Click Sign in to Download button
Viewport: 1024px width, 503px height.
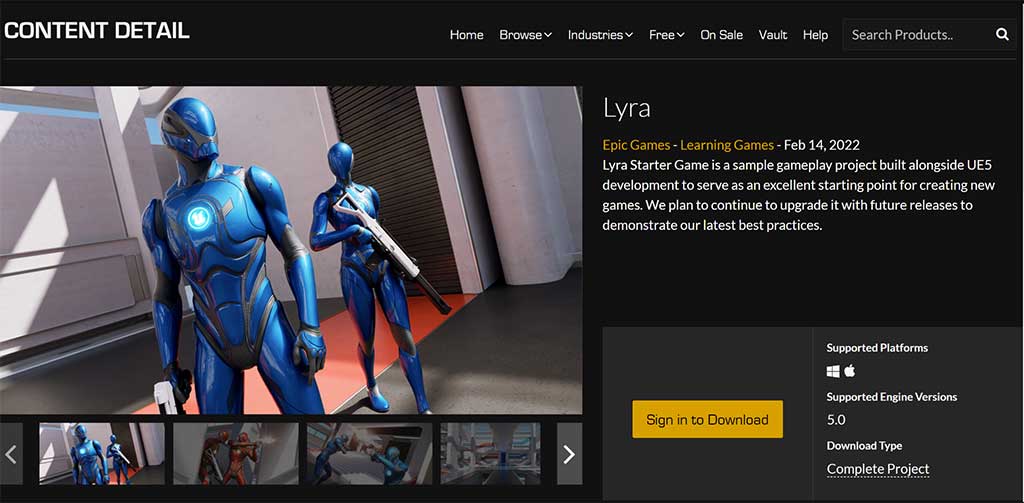pos(707,419)
